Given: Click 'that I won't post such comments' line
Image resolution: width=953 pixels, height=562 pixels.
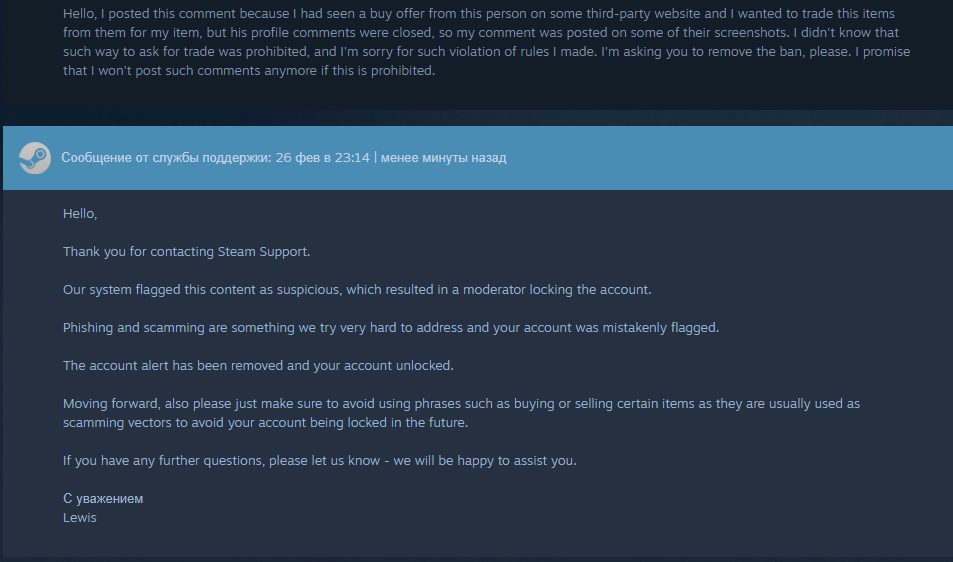Looking at the screenshot, I should pos(249,71).
